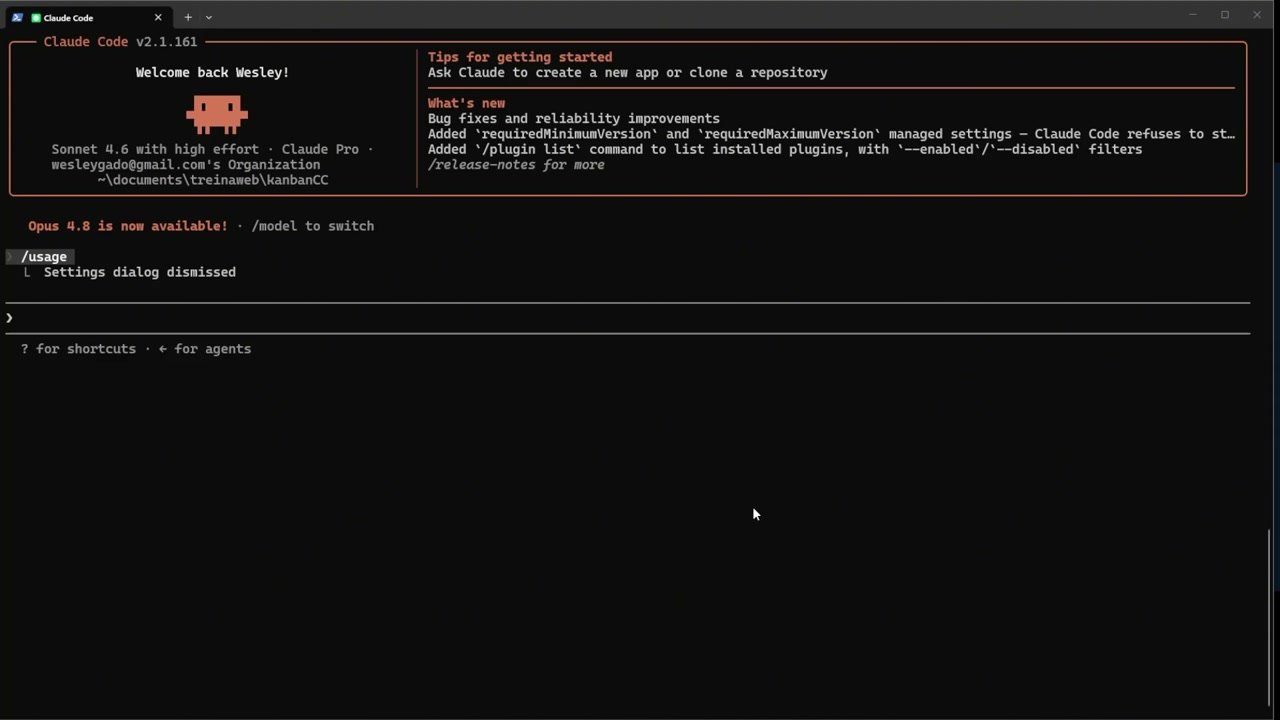The height and width of the screenshot is (720, 1280).
Task: Open a new terminal tab with plus
Action: [187, 17]
